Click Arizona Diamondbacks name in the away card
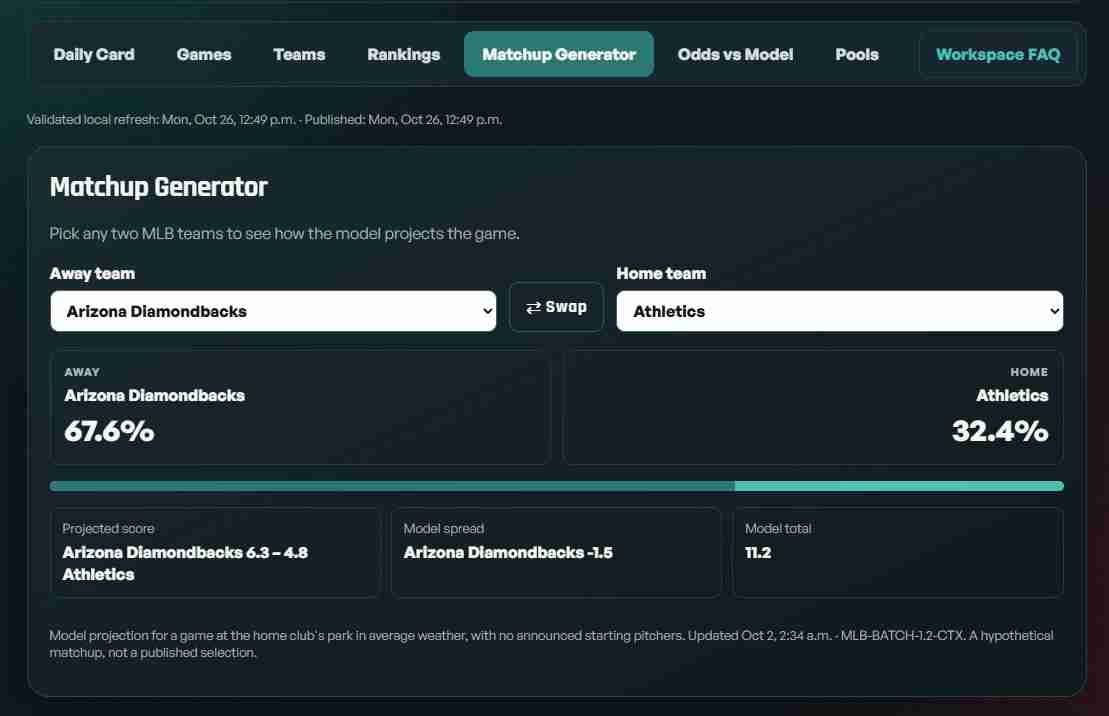Screen dimensions: 1109x716 click(x=154, y=395)
